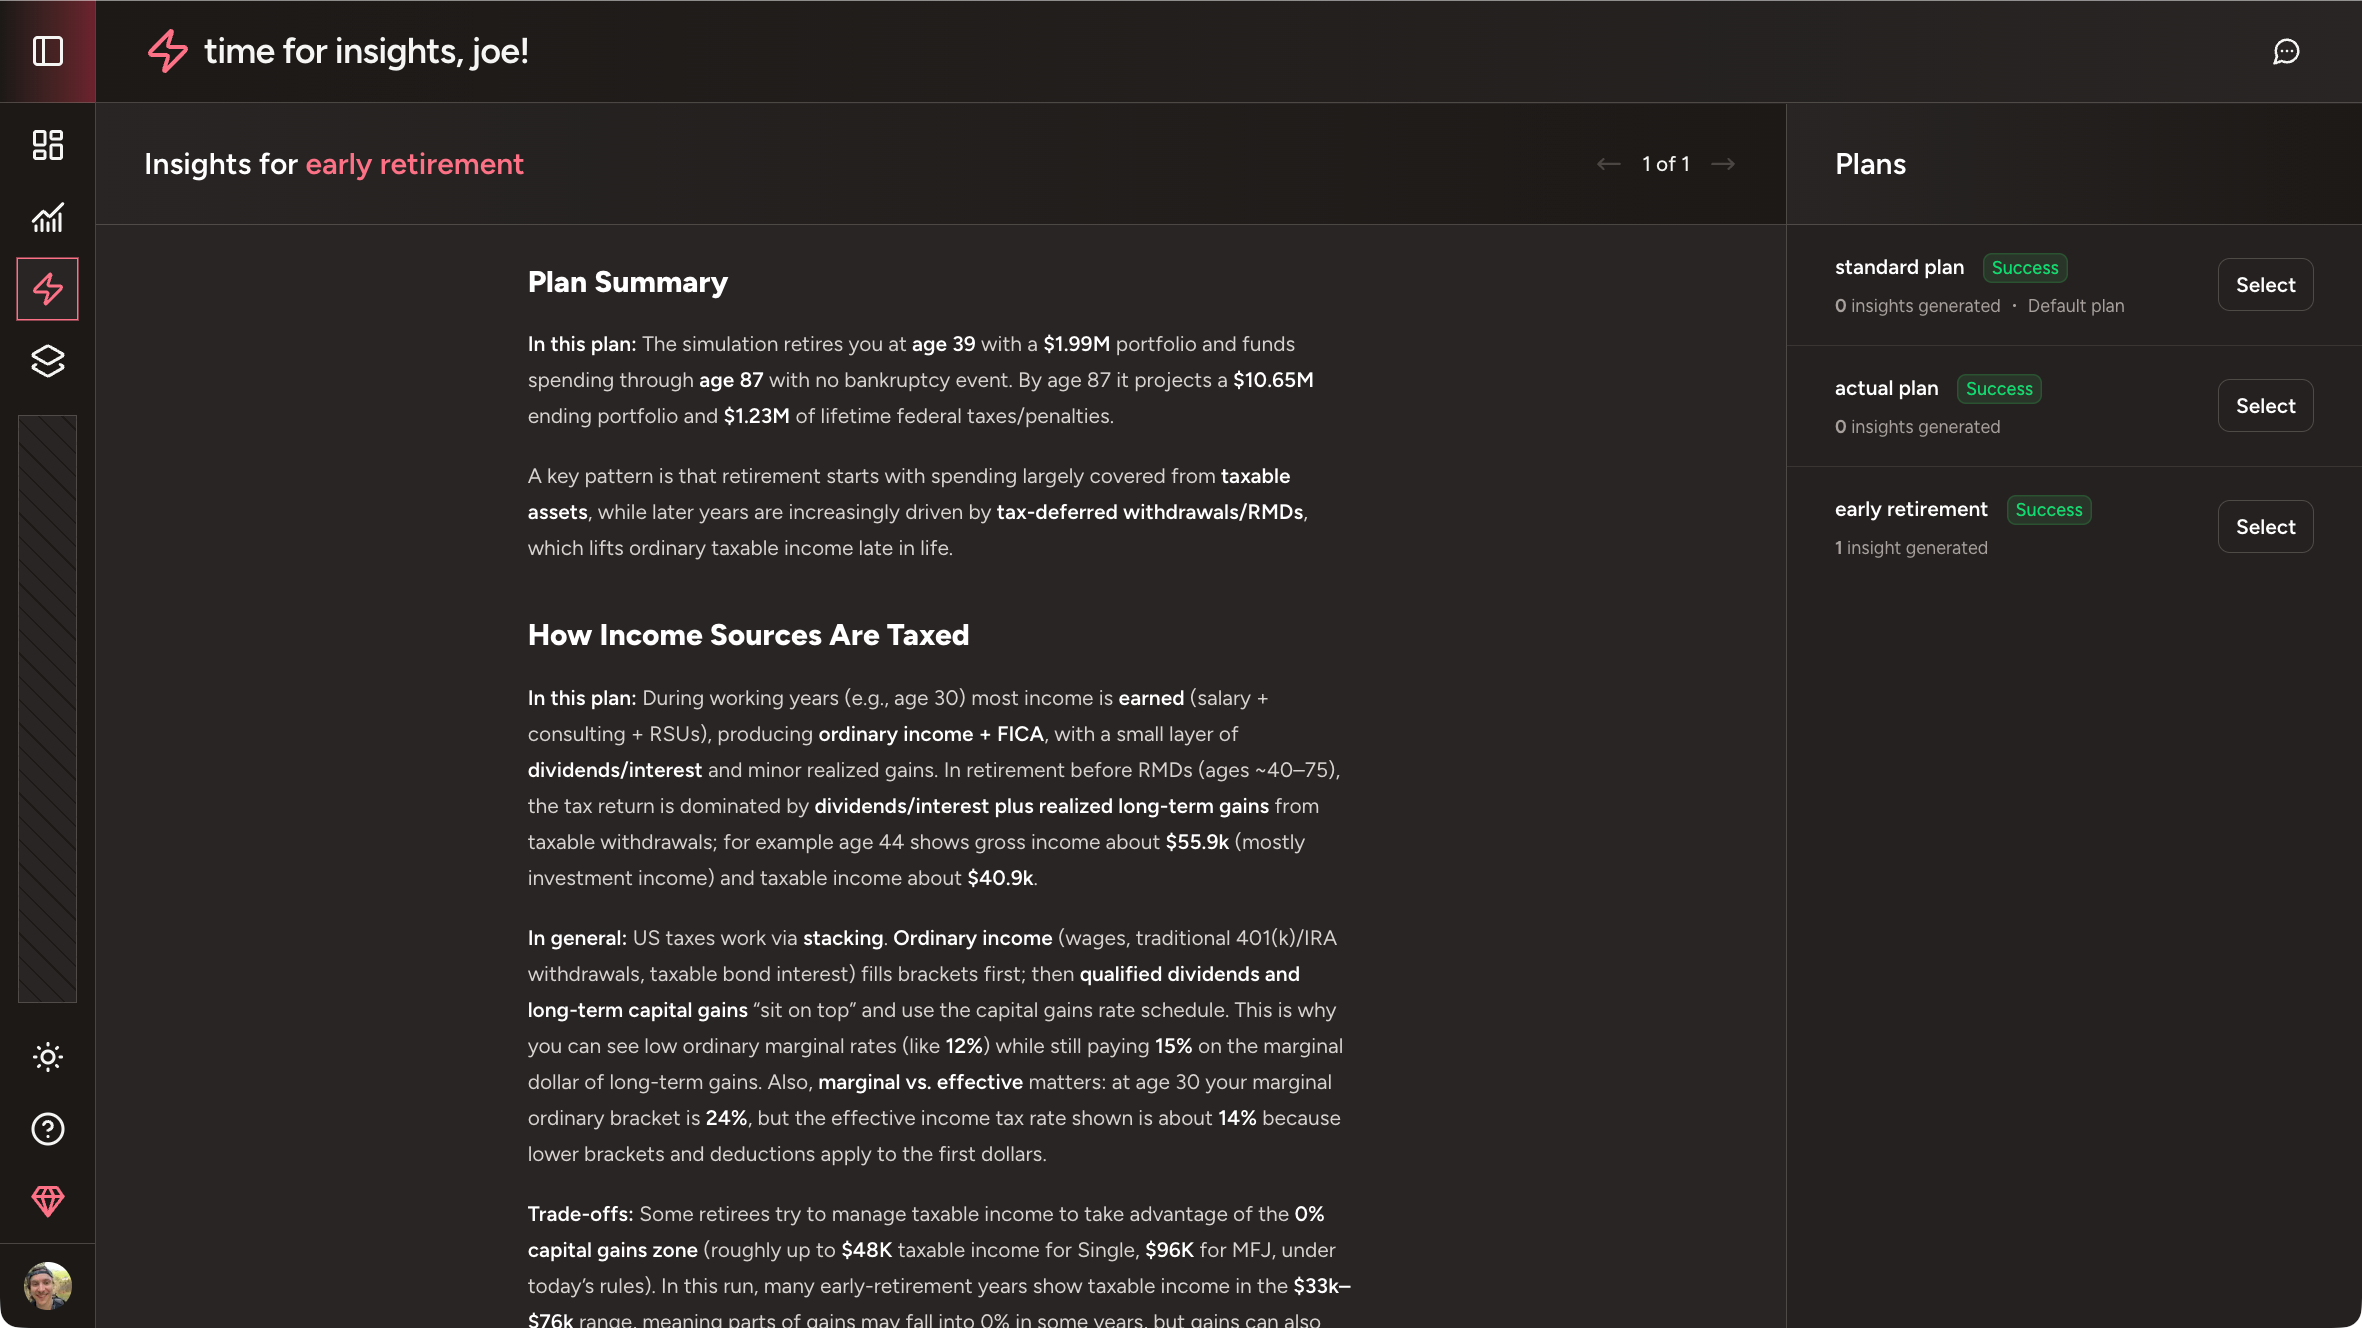Open the help question-mark icon

pyautogui.click(x=47, y=1129)
